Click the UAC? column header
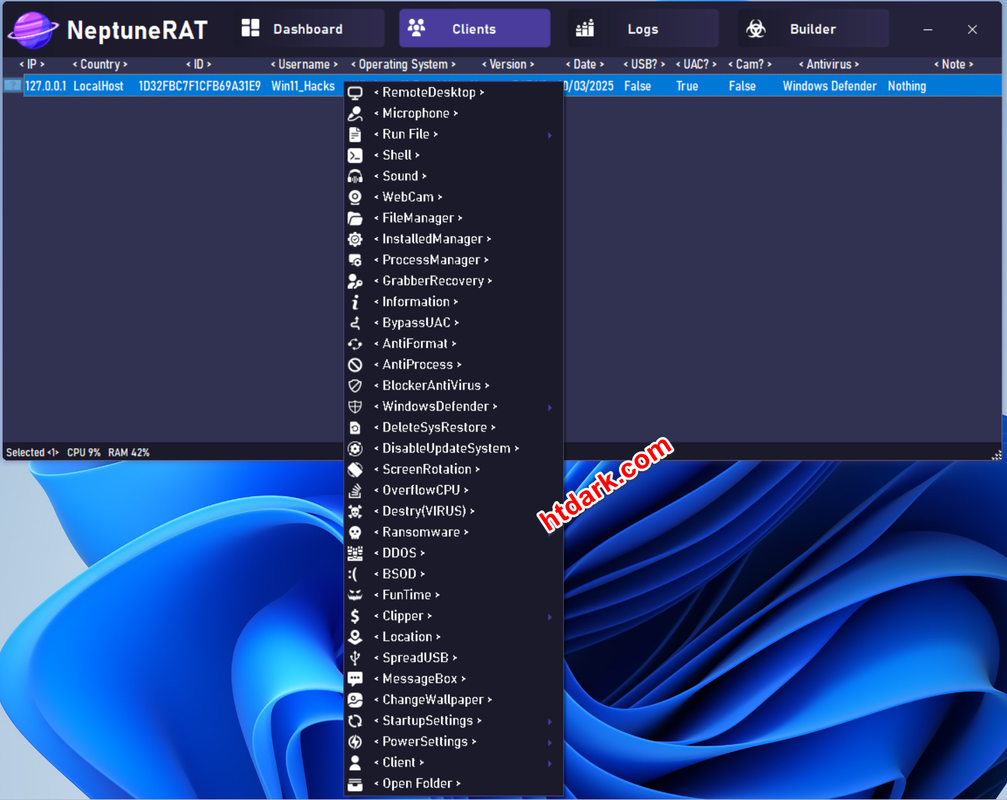1007x800 pixels. pos(696,64)
